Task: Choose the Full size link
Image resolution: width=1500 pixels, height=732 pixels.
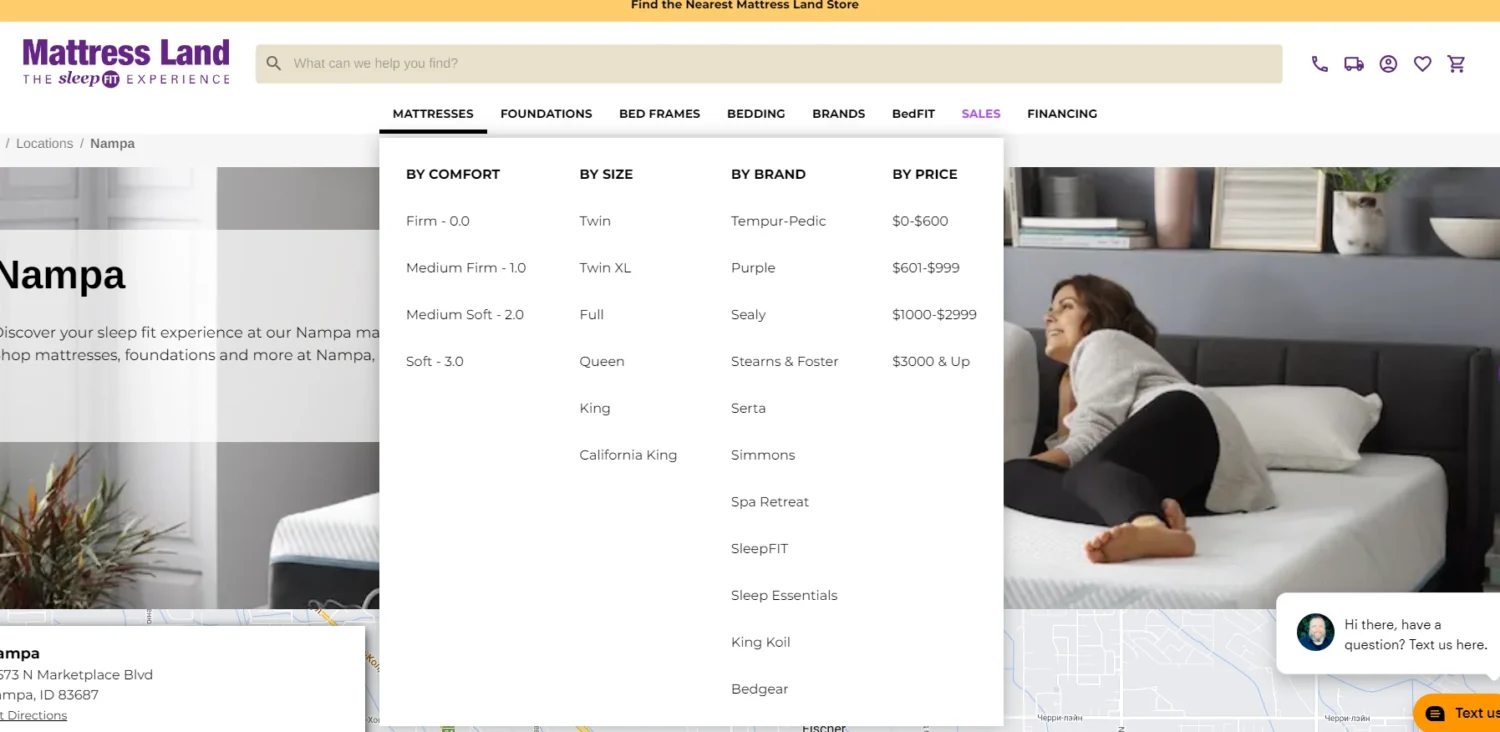Action: (x=592, y=315)
